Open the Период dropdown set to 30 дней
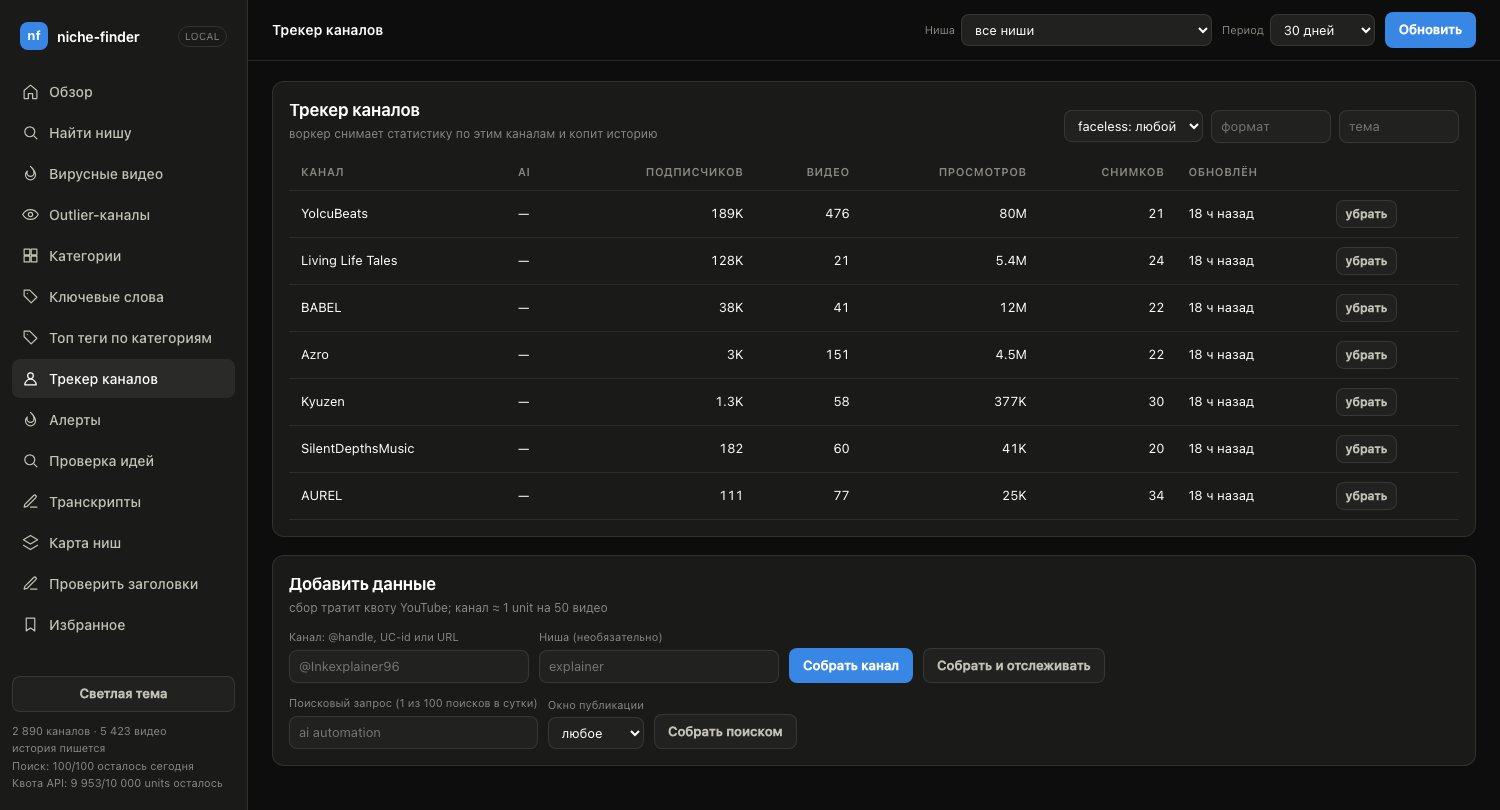This screenshot has height=810, width=1500. pos(1322,30)
